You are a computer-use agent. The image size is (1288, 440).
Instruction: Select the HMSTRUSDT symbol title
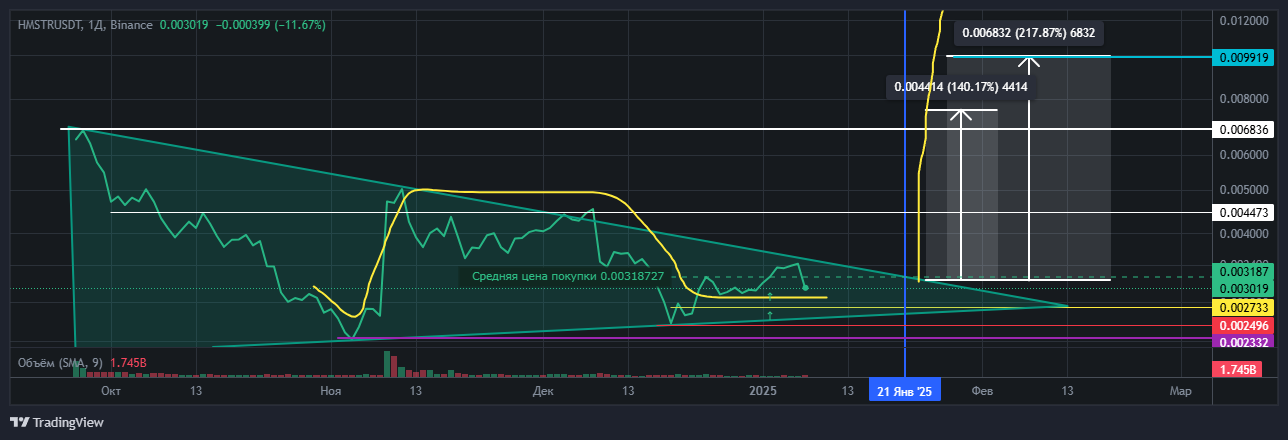click(51, 24)
